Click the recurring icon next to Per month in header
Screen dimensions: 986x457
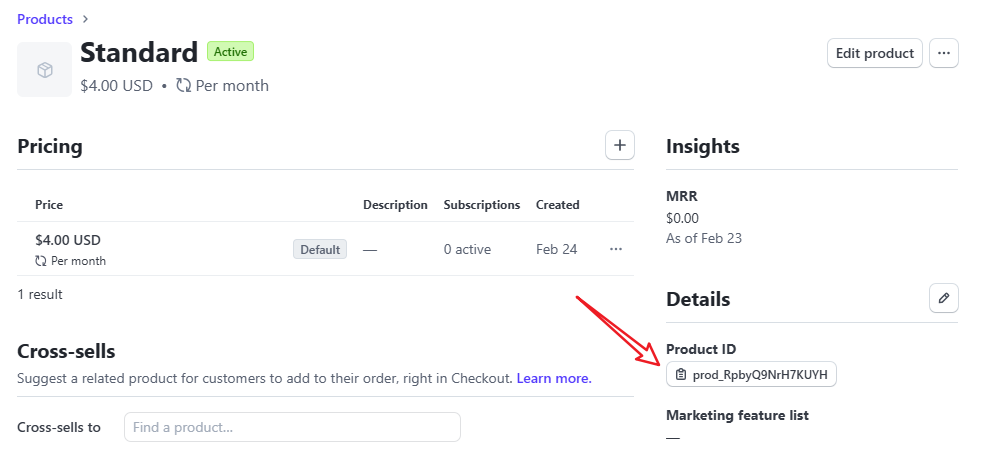coord(184,85)
